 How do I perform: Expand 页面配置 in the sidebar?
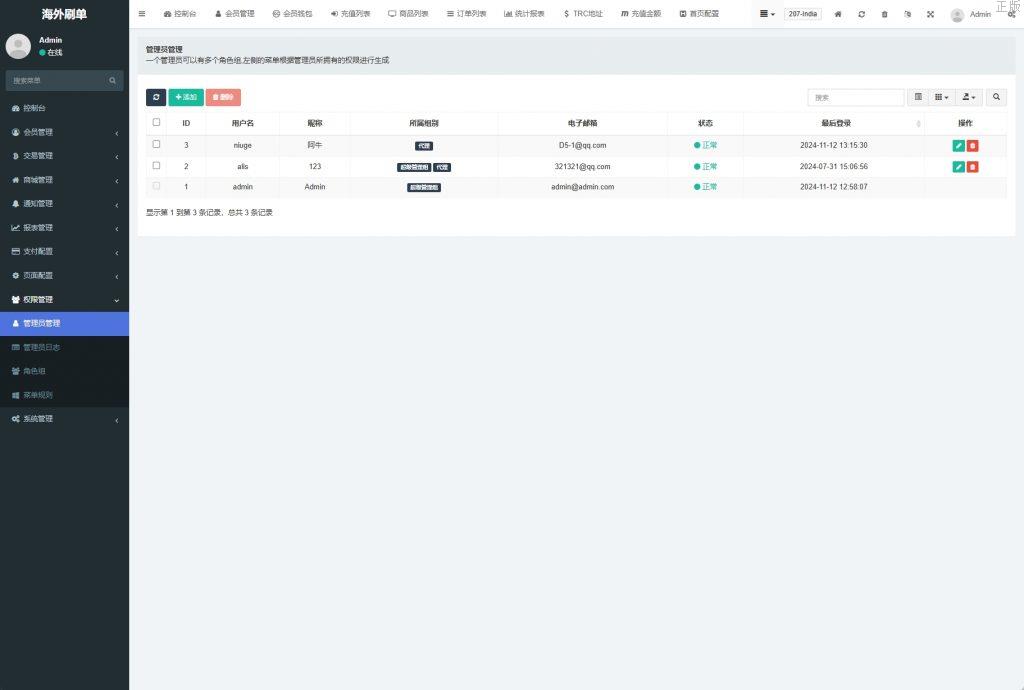[64, 275]
